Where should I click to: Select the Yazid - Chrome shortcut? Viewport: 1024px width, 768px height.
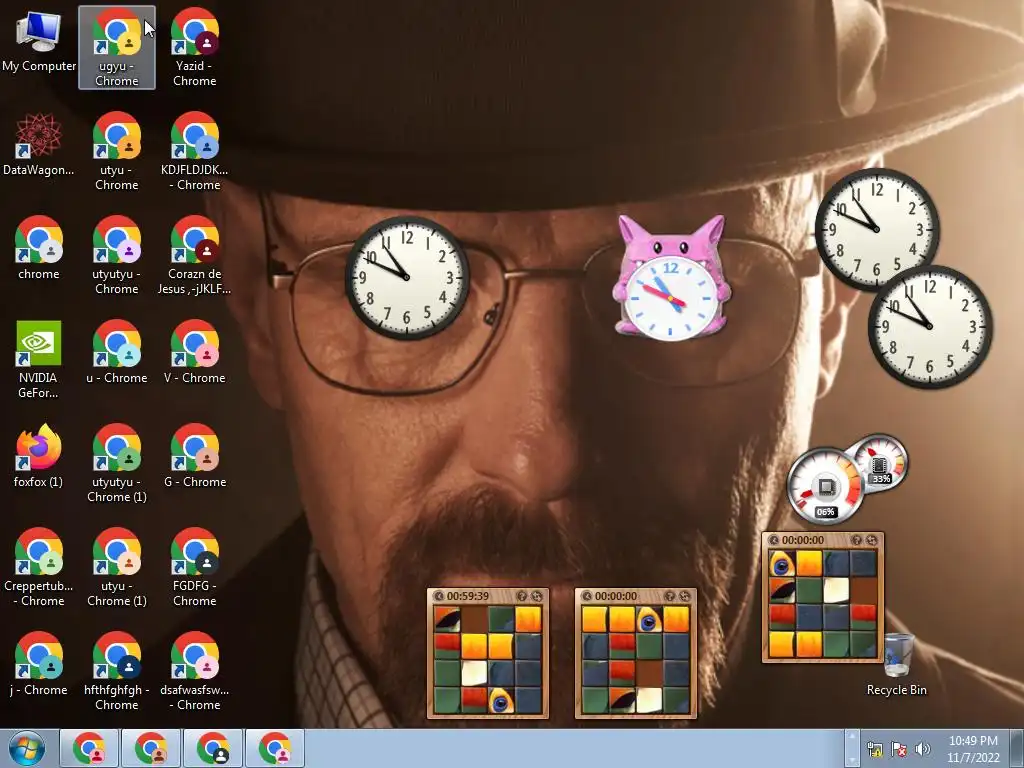coord(195,47)
